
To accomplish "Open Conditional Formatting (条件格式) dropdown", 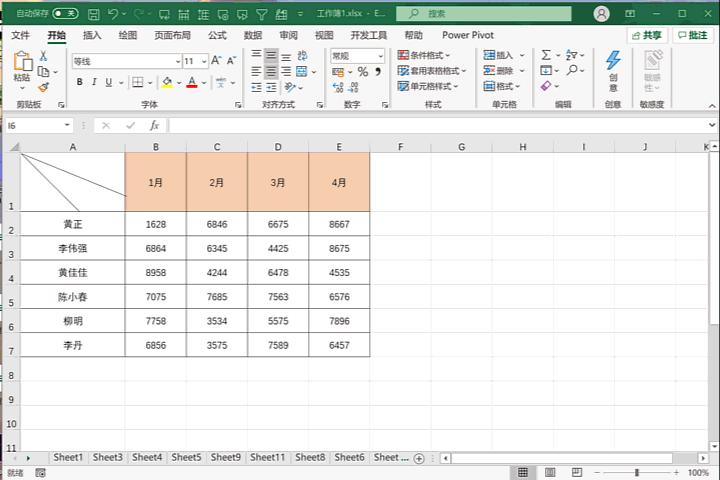I will (425, 56).
